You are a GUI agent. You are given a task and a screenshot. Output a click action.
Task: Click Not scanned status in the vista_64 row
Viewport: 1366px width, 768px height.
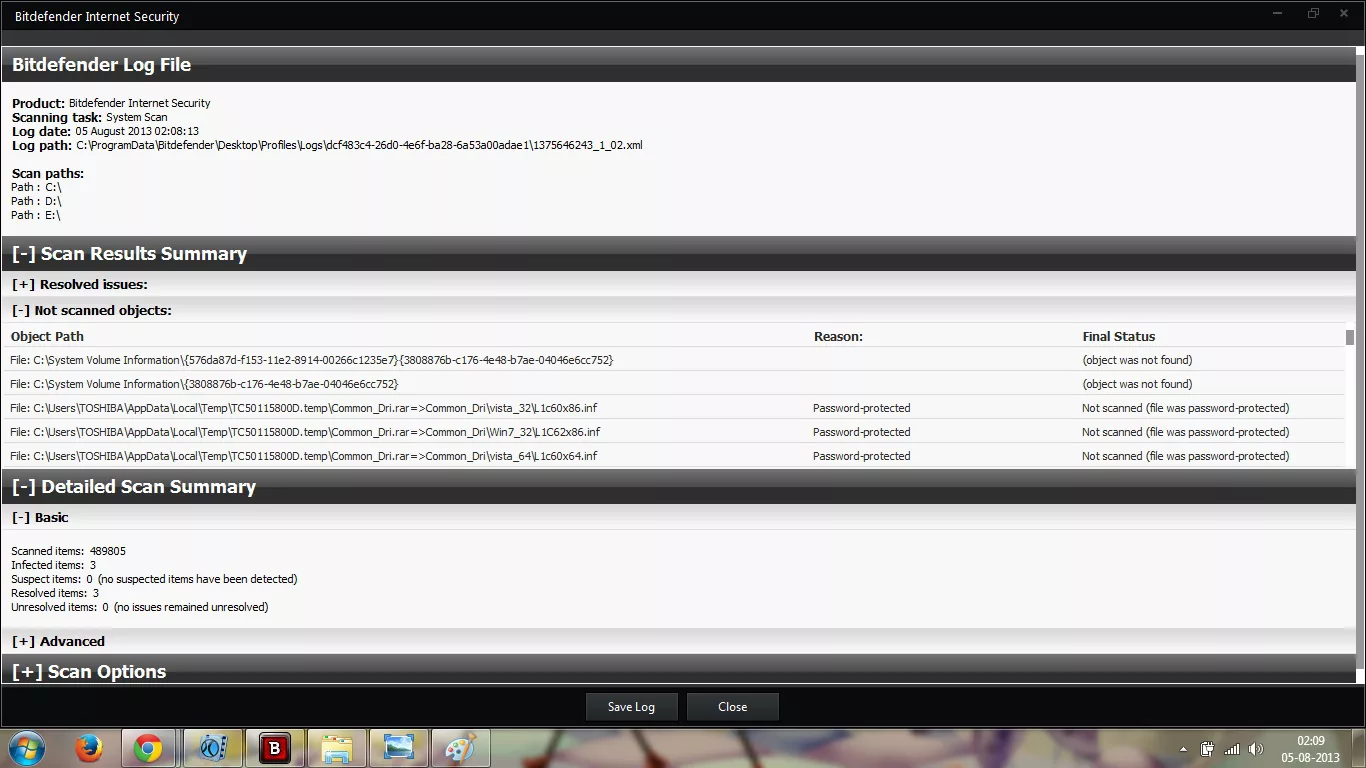coord(1185,456)
